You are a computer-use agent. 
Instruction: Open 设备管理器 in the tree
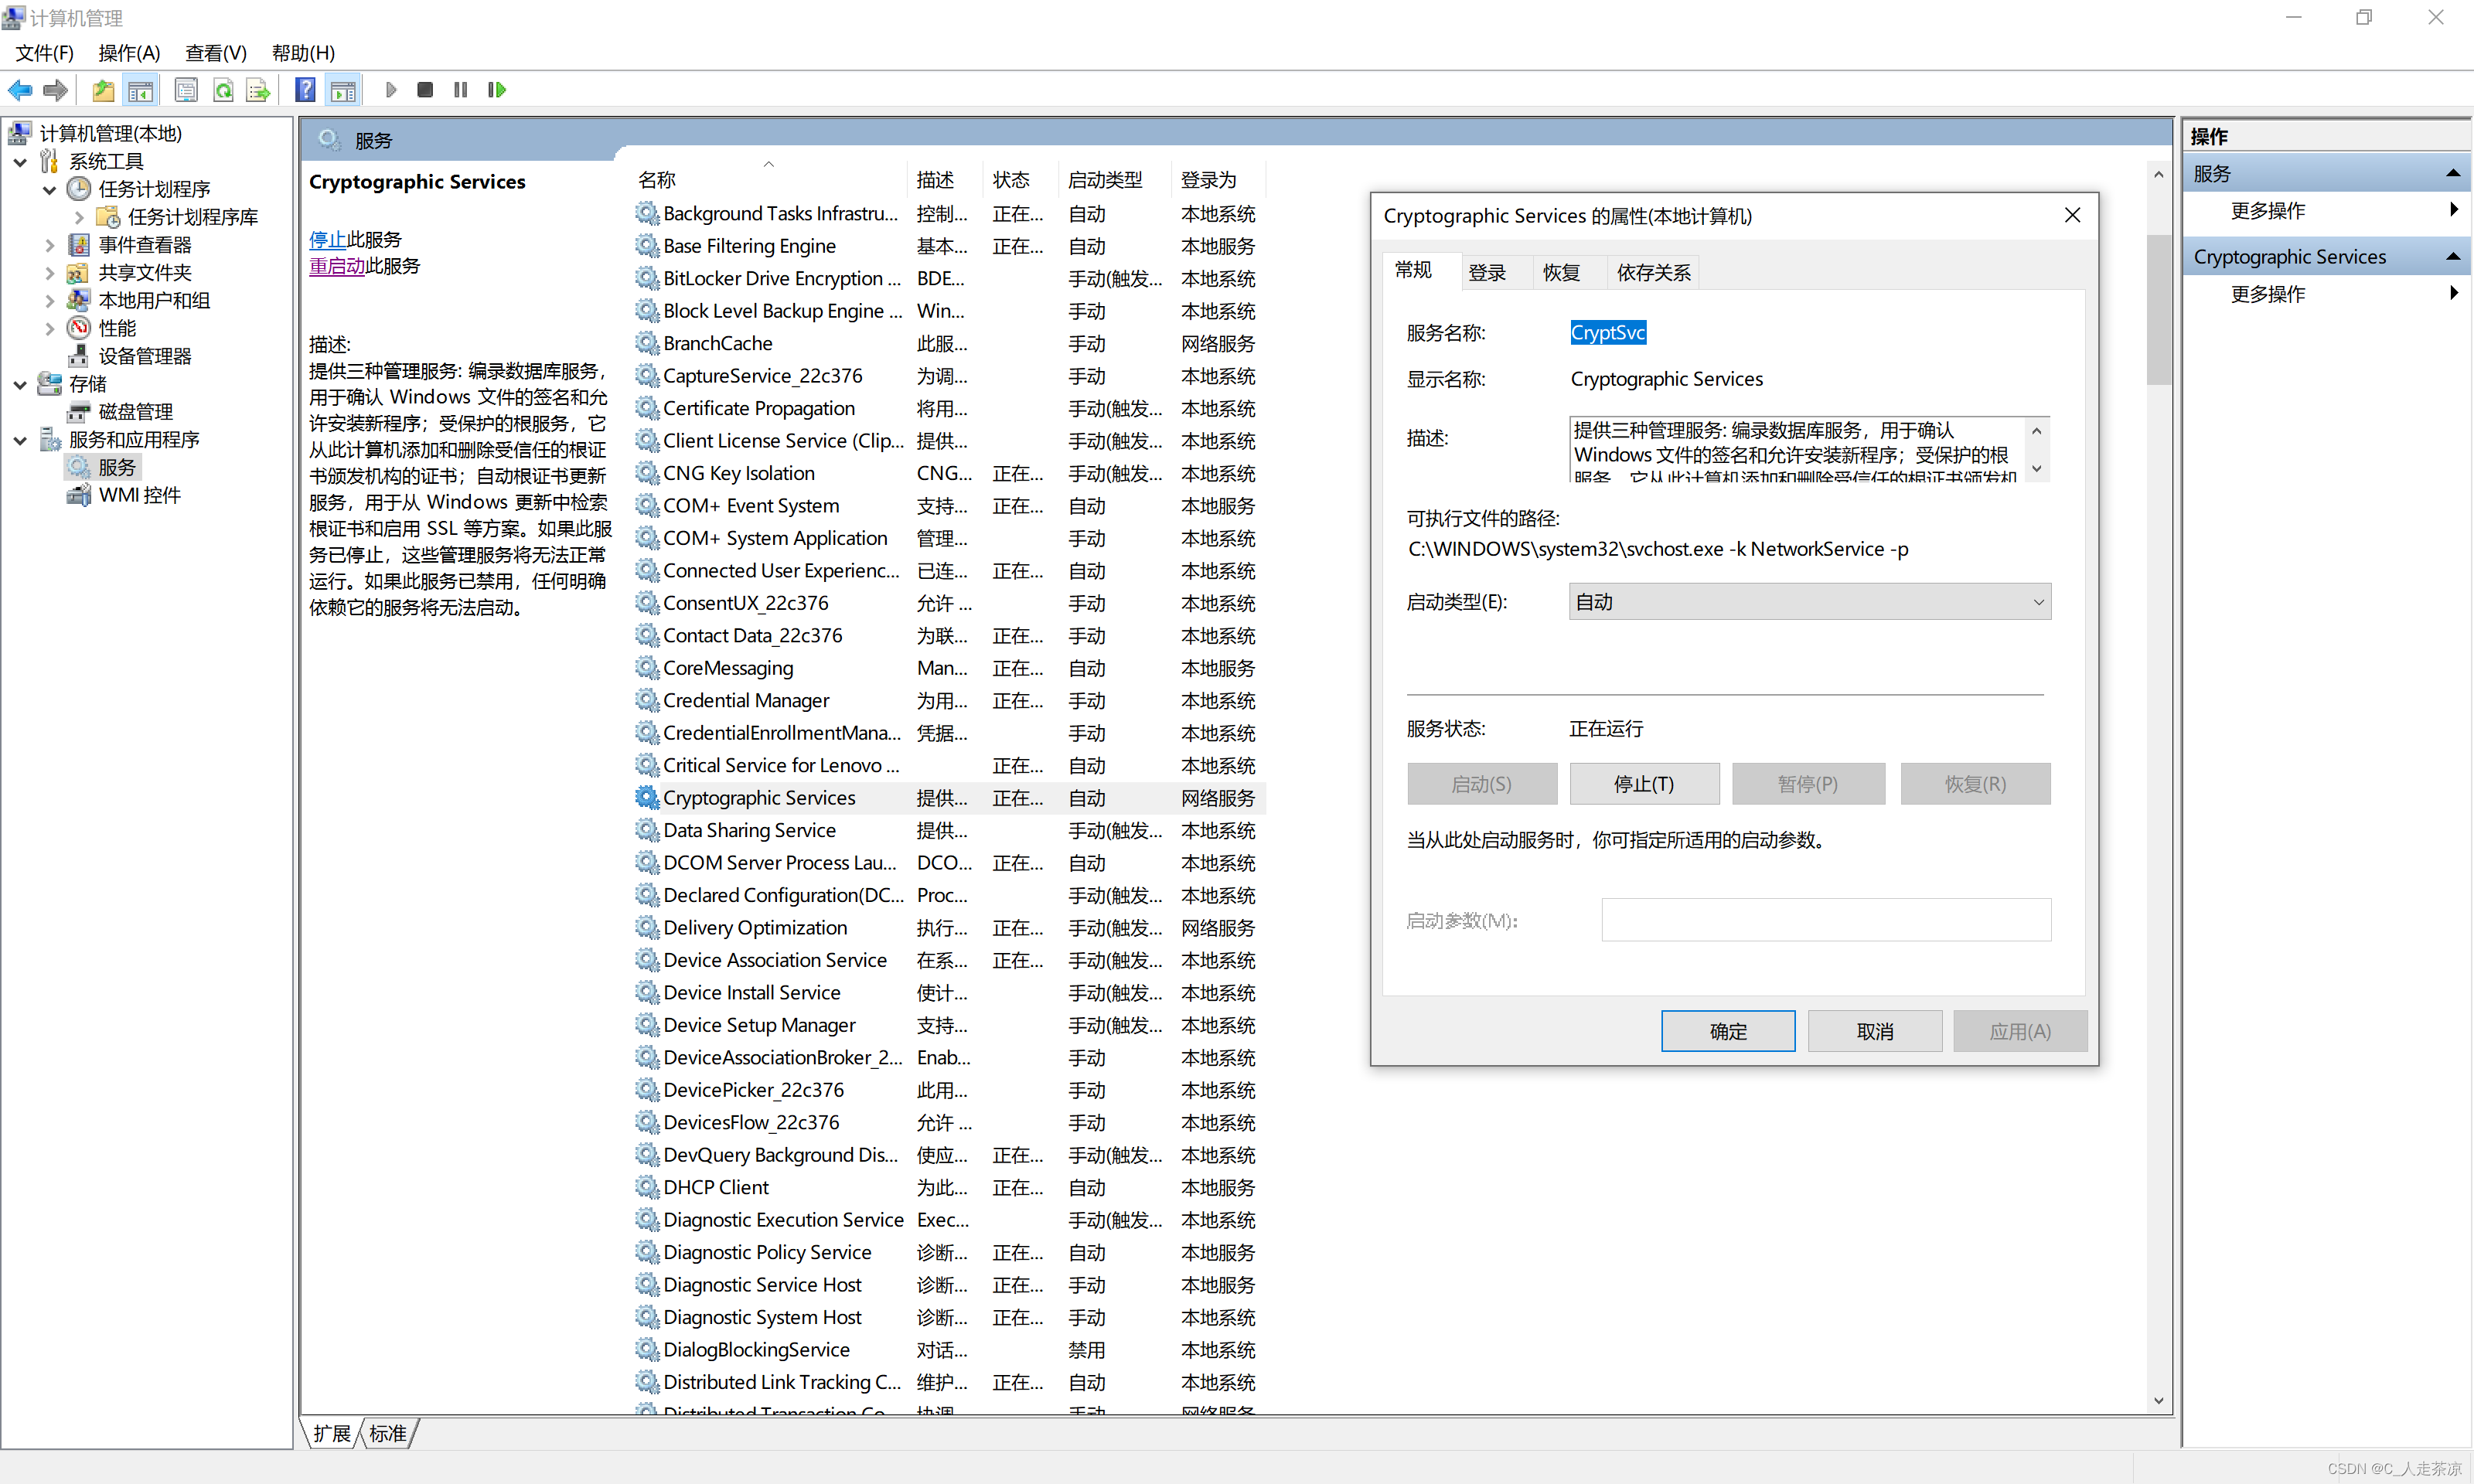144,356
